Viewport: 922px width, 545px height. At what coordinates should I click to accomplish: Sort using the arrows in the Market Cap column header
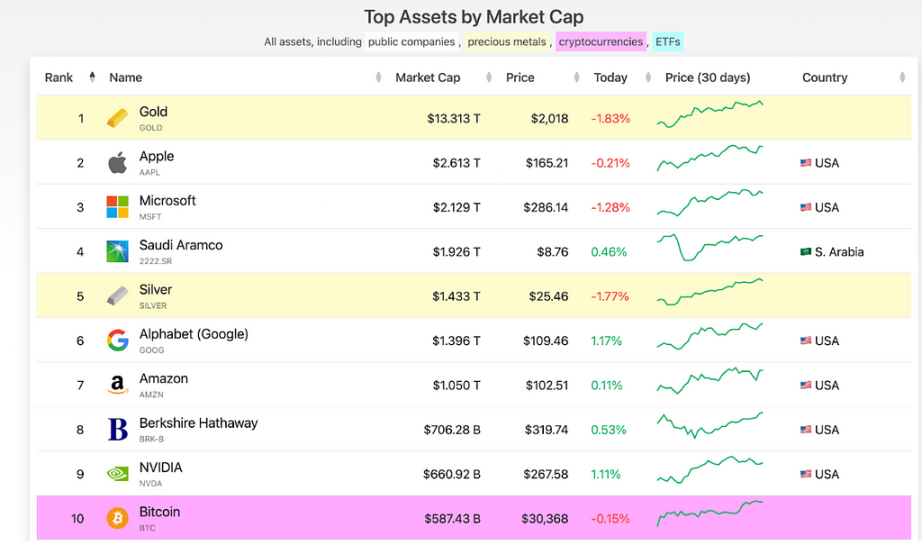(489, 77)
